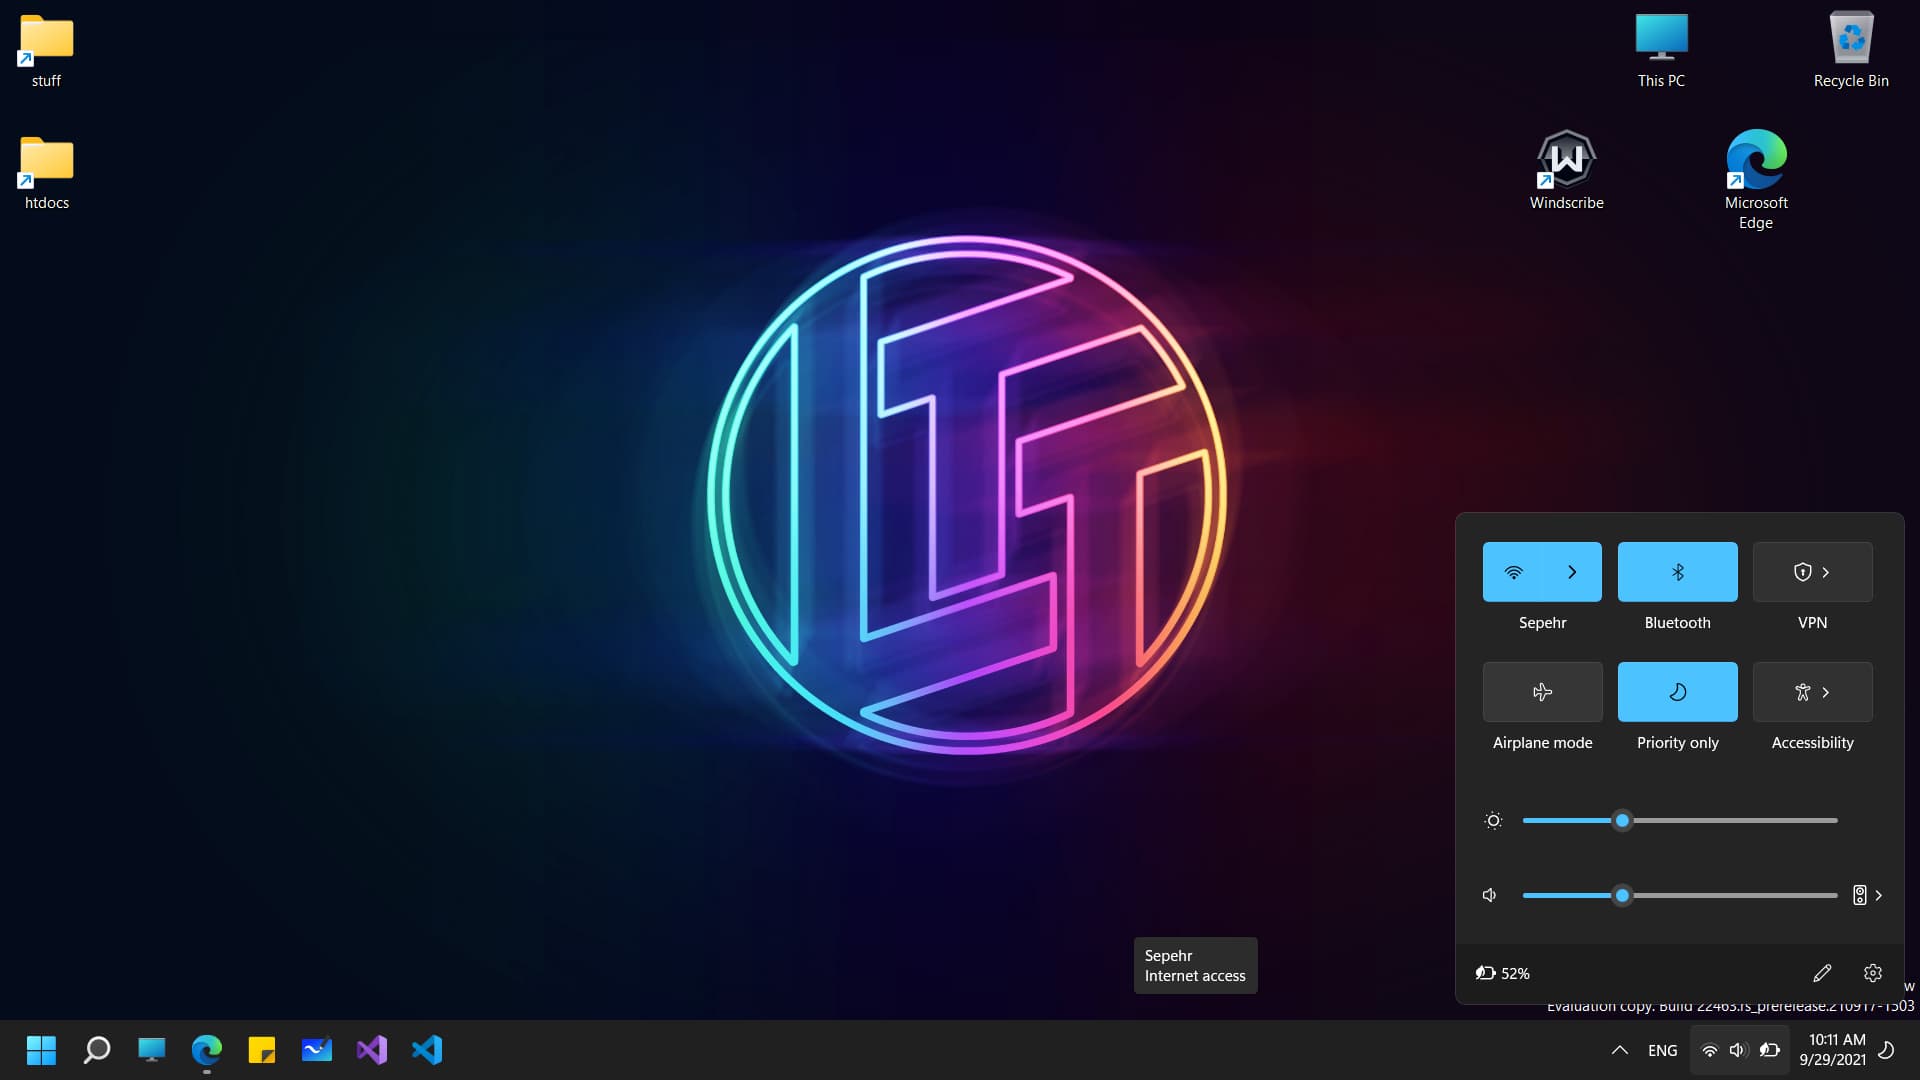Image resolution: width=1920 pixels, height=1080 pixels.
Task: Toggle the Wi-Fi button for Sepehr
Action: click(1513, 572)
